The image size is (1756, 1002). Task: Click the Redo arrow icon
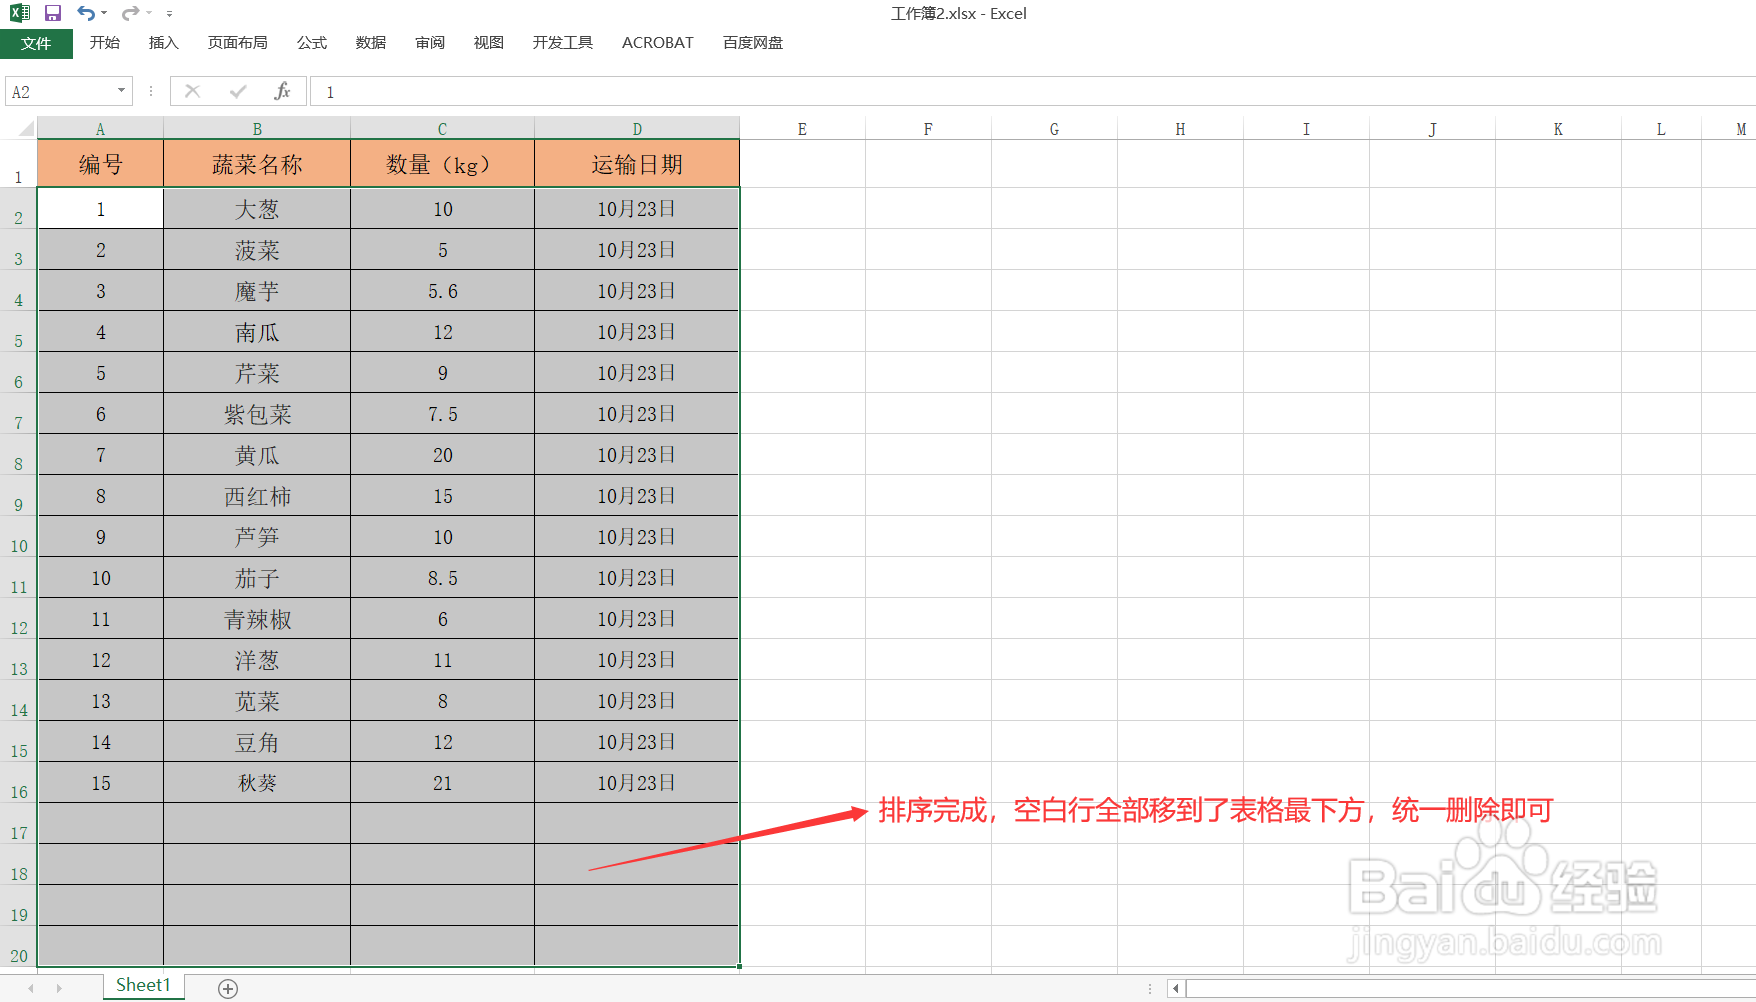[130, 13]
